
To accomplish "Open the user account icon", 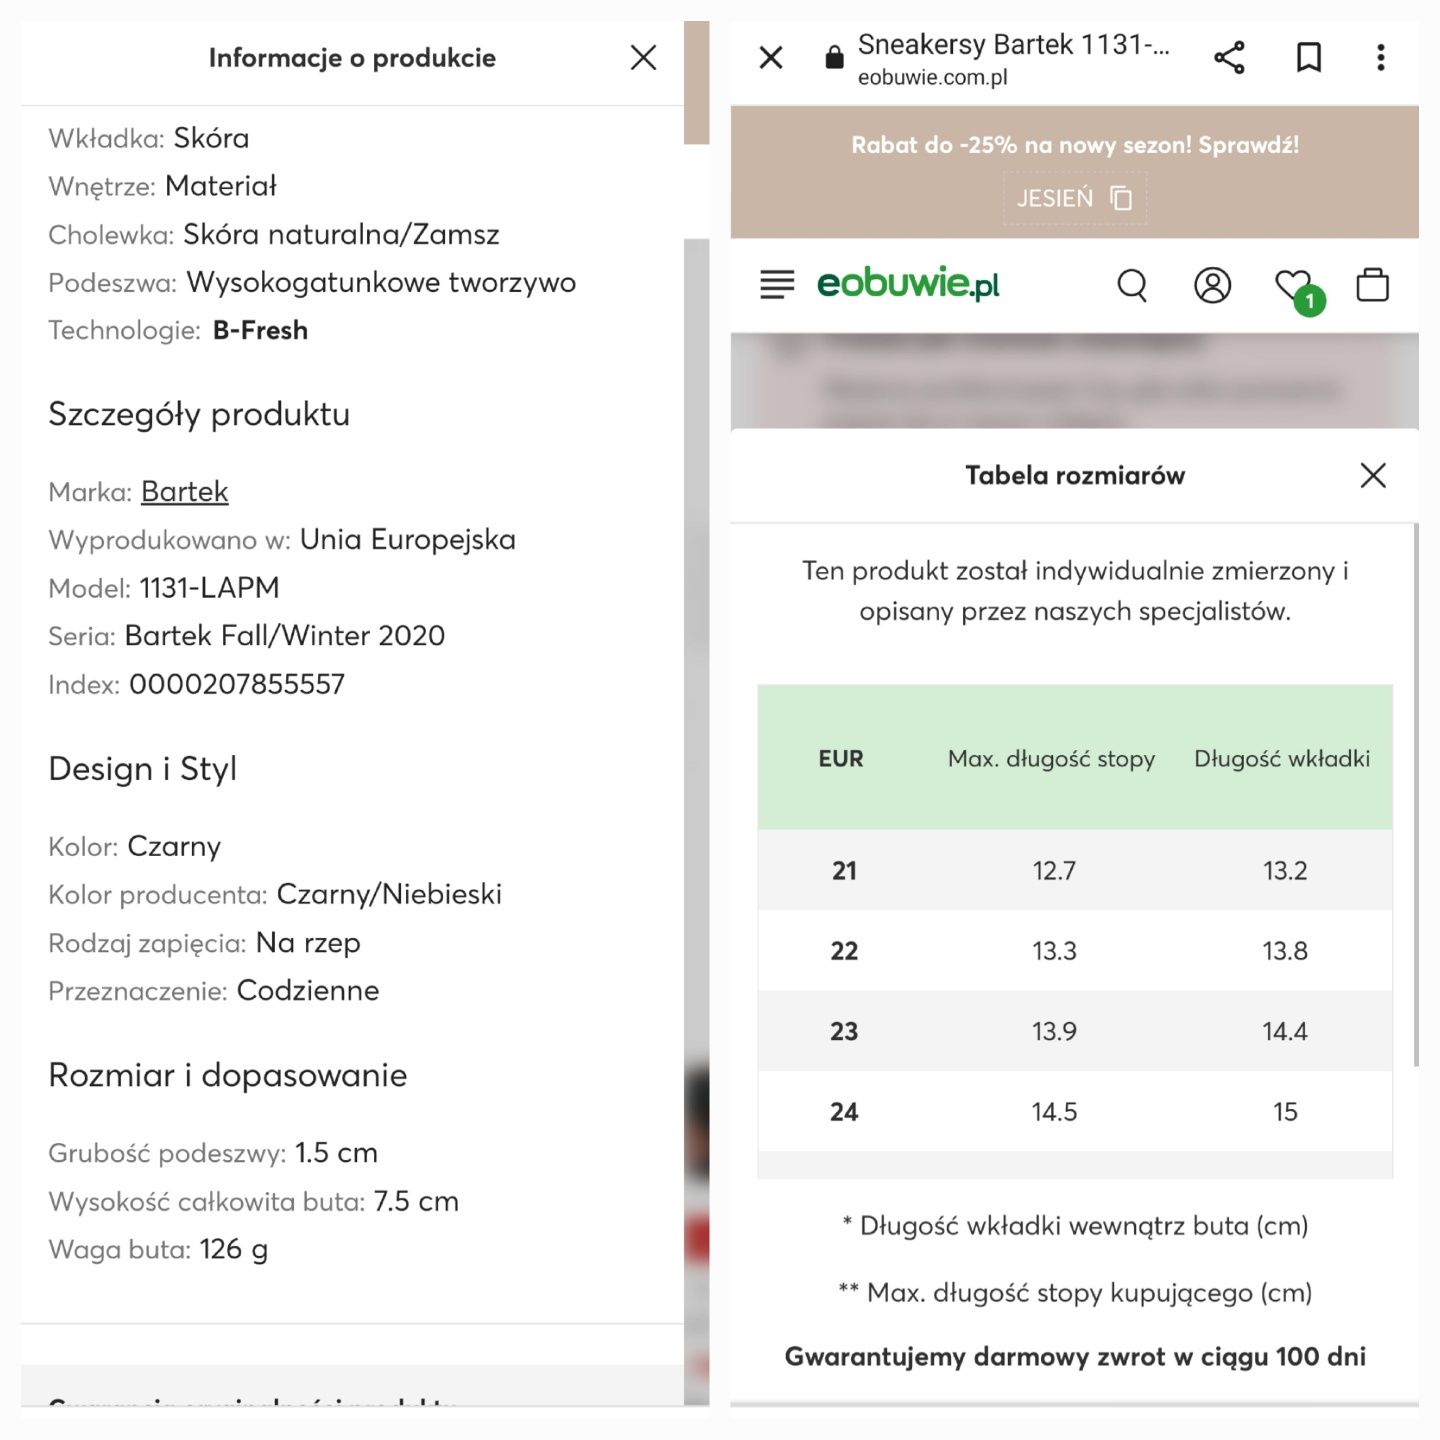I will (x=1212, y=285).
